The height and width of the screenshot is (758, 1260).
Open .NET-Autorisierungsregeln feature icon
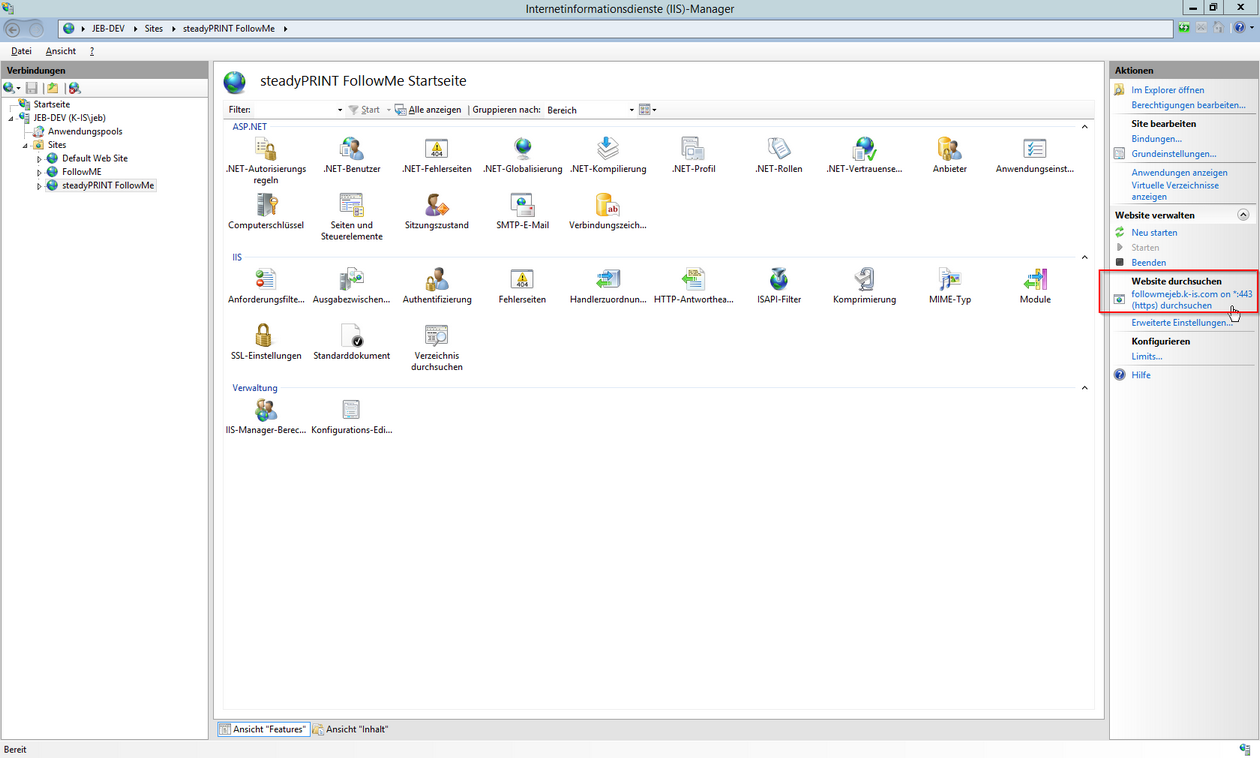click(x=265, y=149)
